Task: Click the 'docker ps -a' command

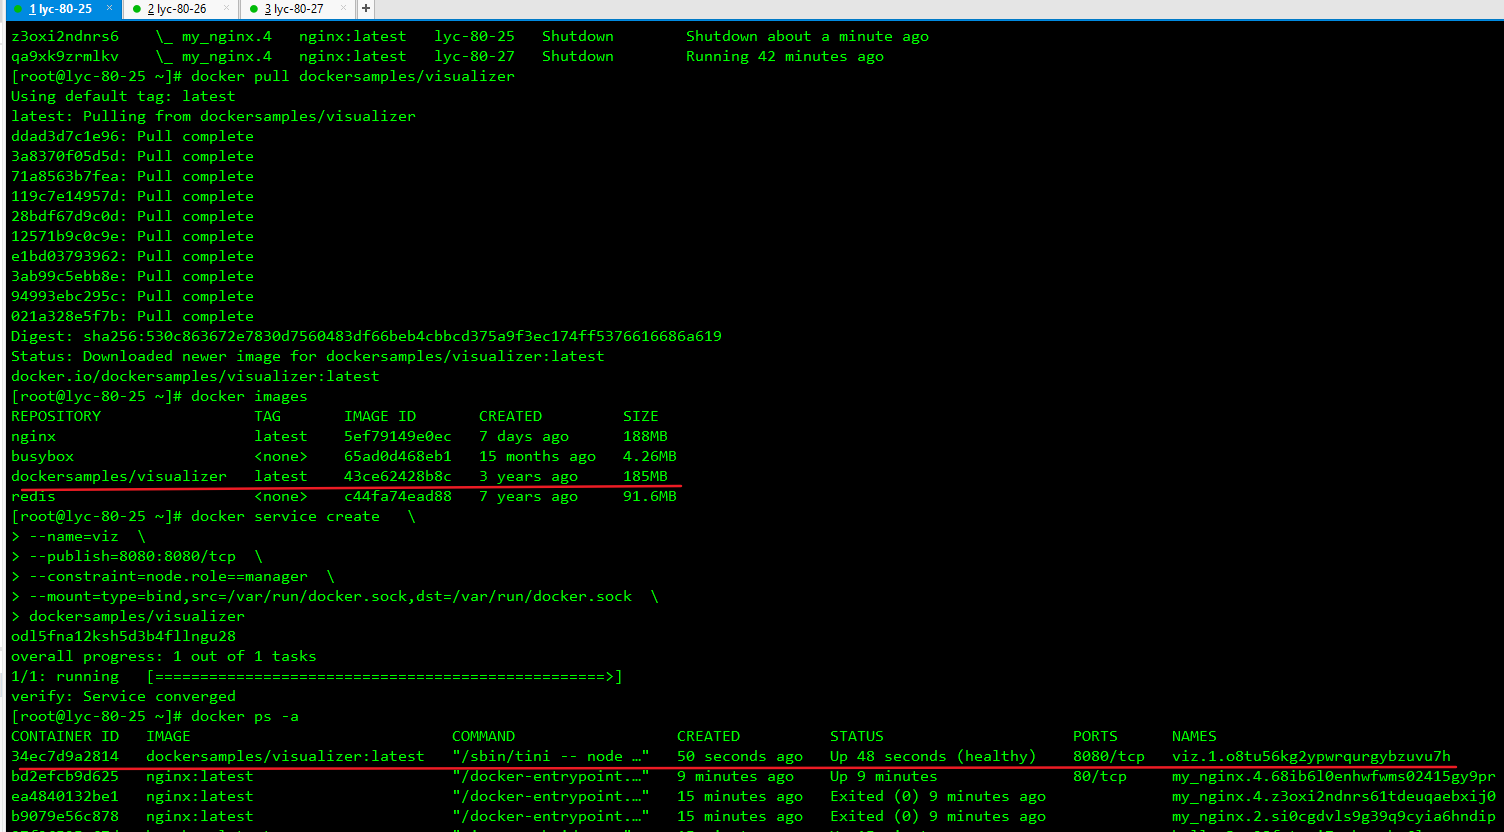Action: (245, 716)
